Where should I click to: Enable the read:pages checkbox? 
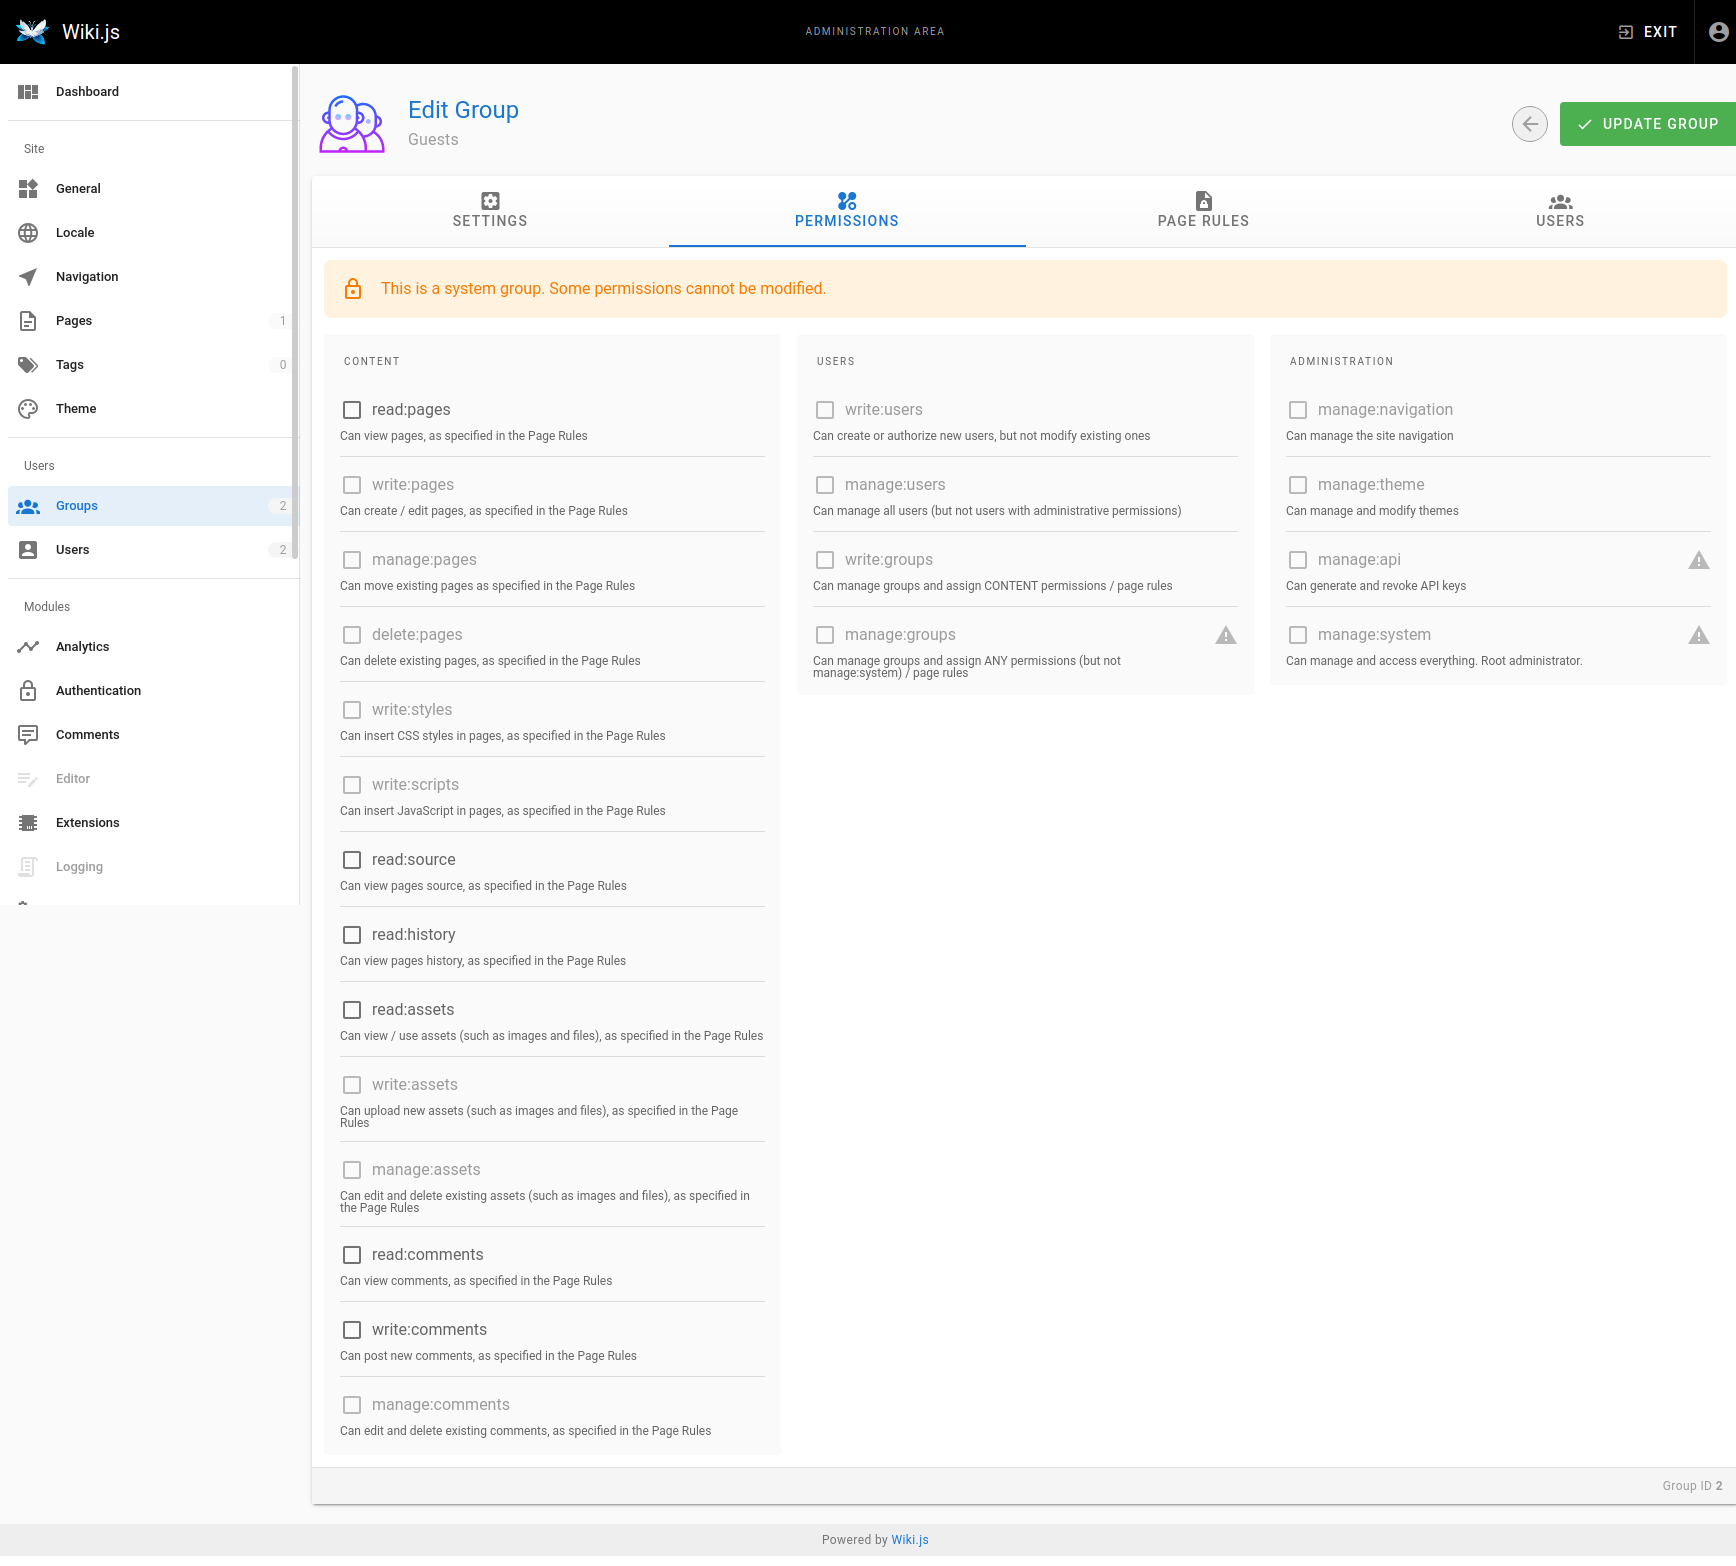point(352,410)
